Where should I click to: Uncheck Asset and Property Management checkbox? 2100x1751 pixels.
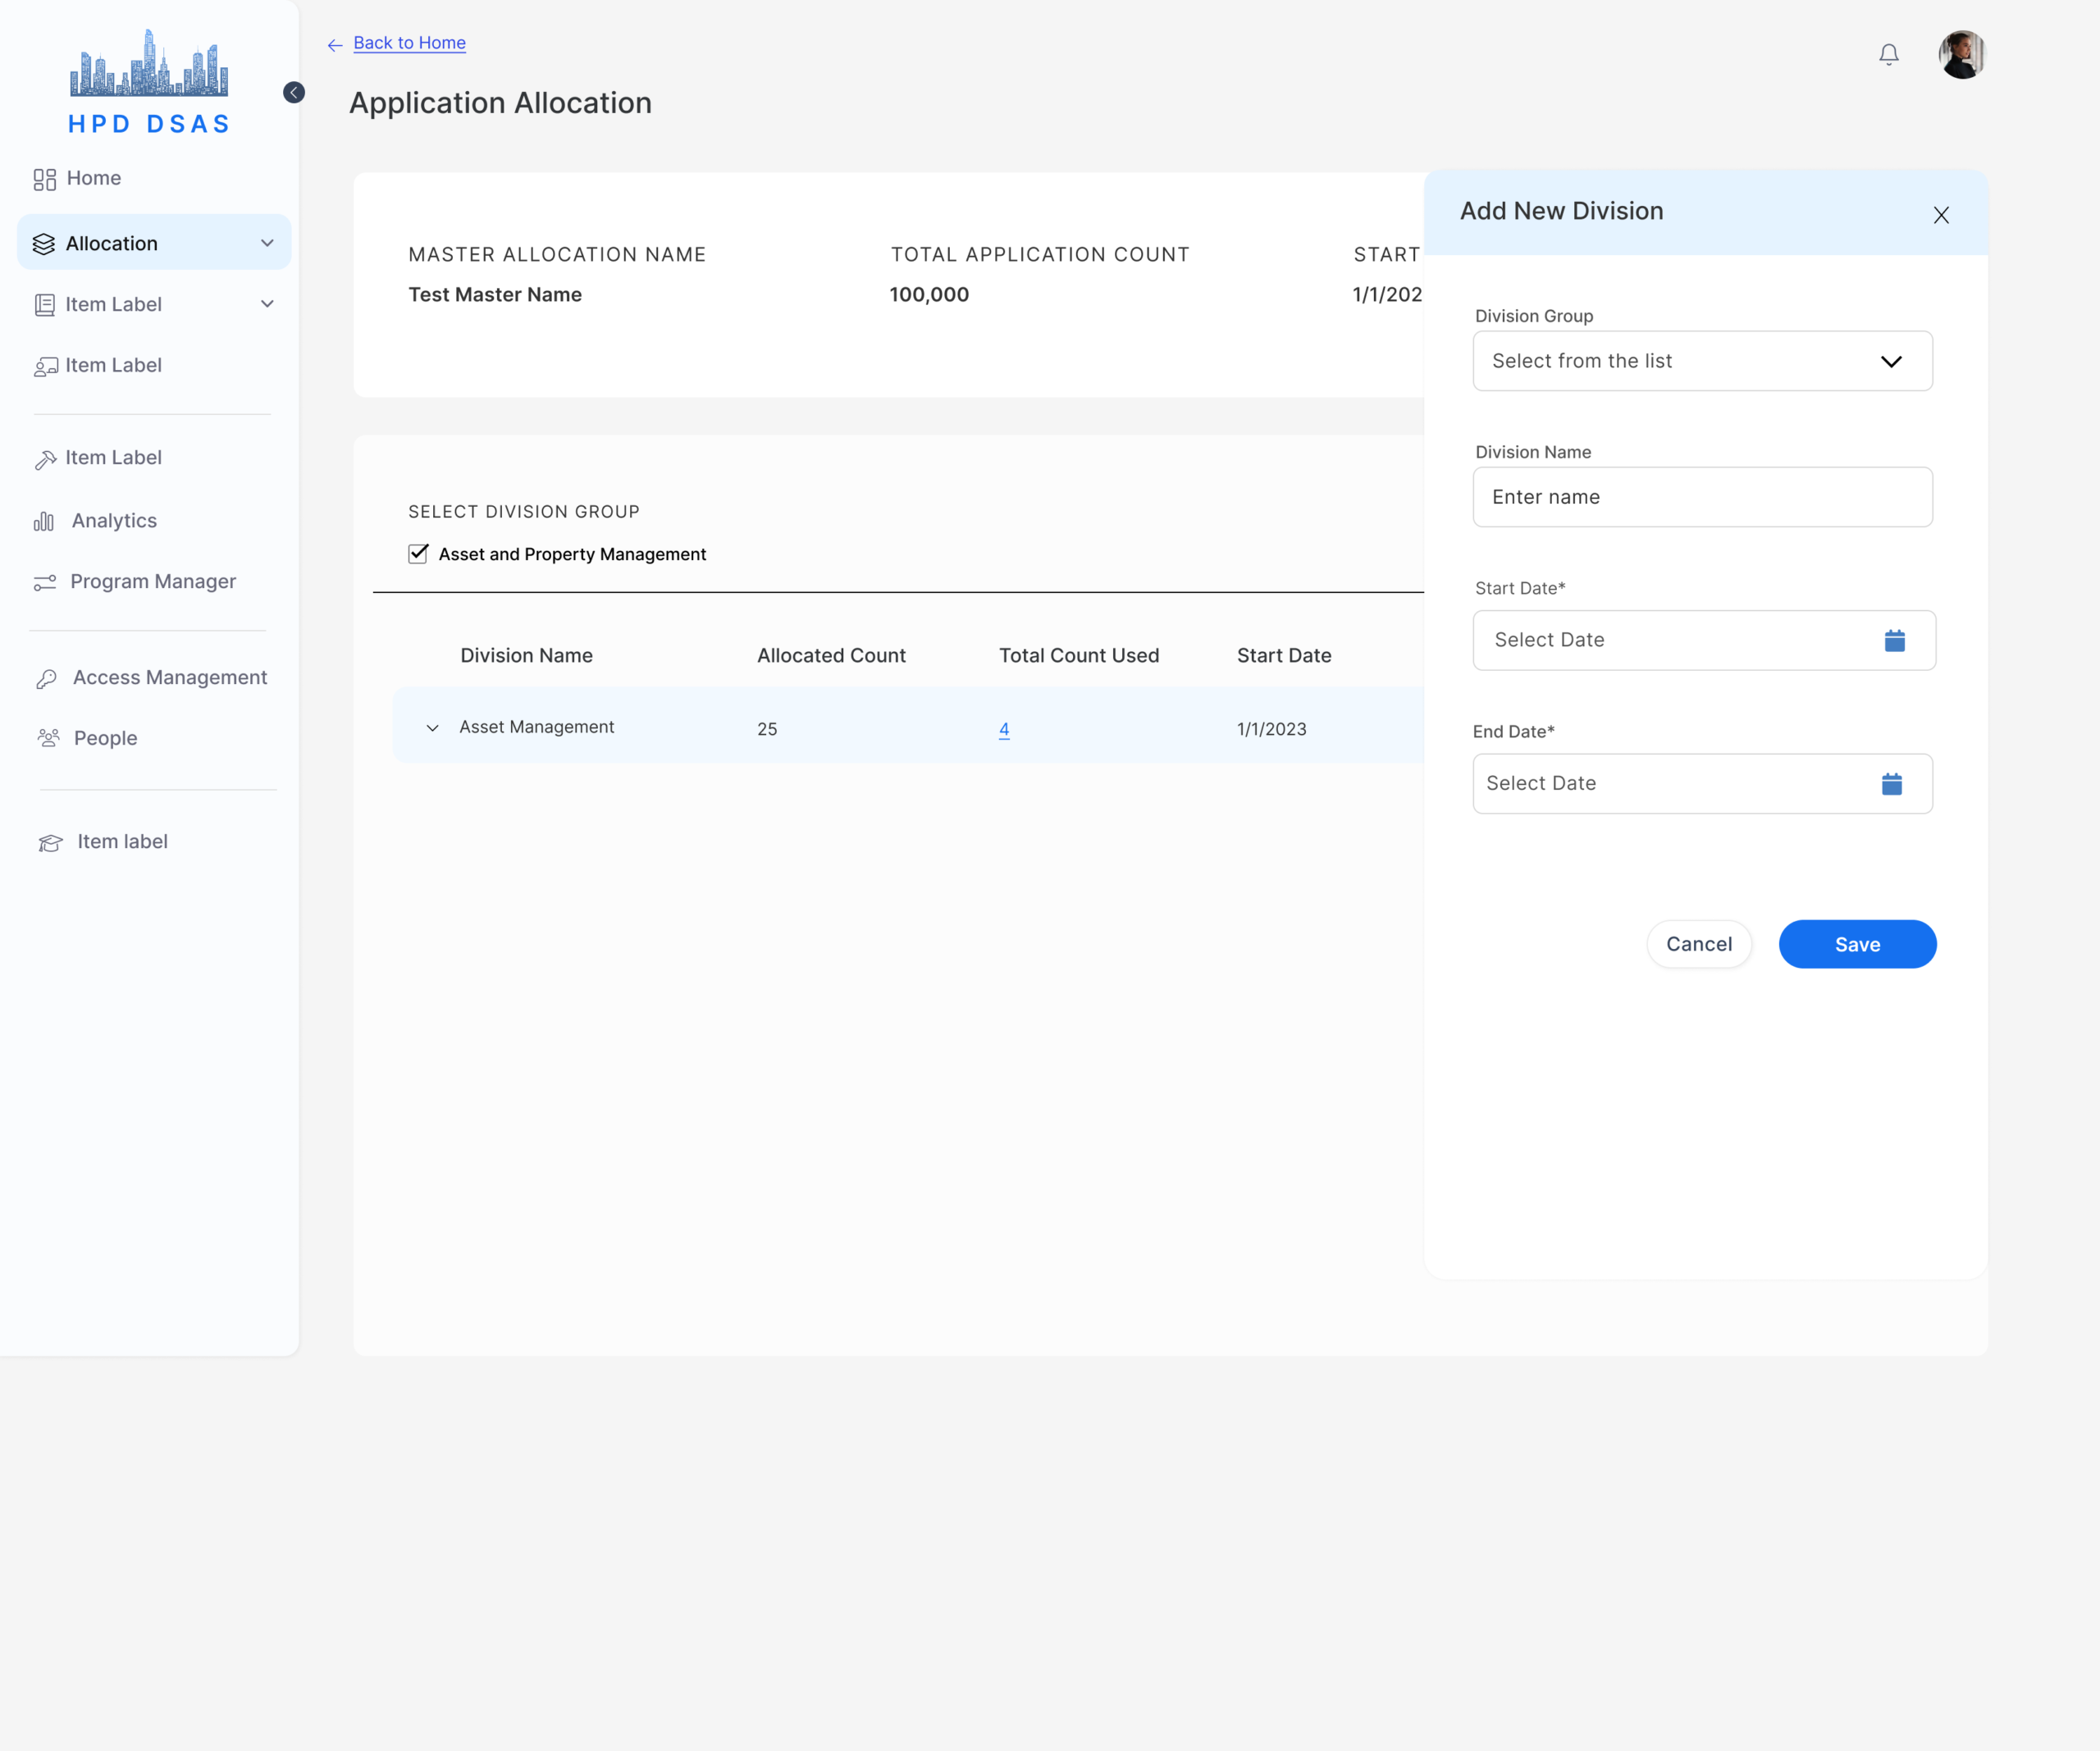(418, 554)
